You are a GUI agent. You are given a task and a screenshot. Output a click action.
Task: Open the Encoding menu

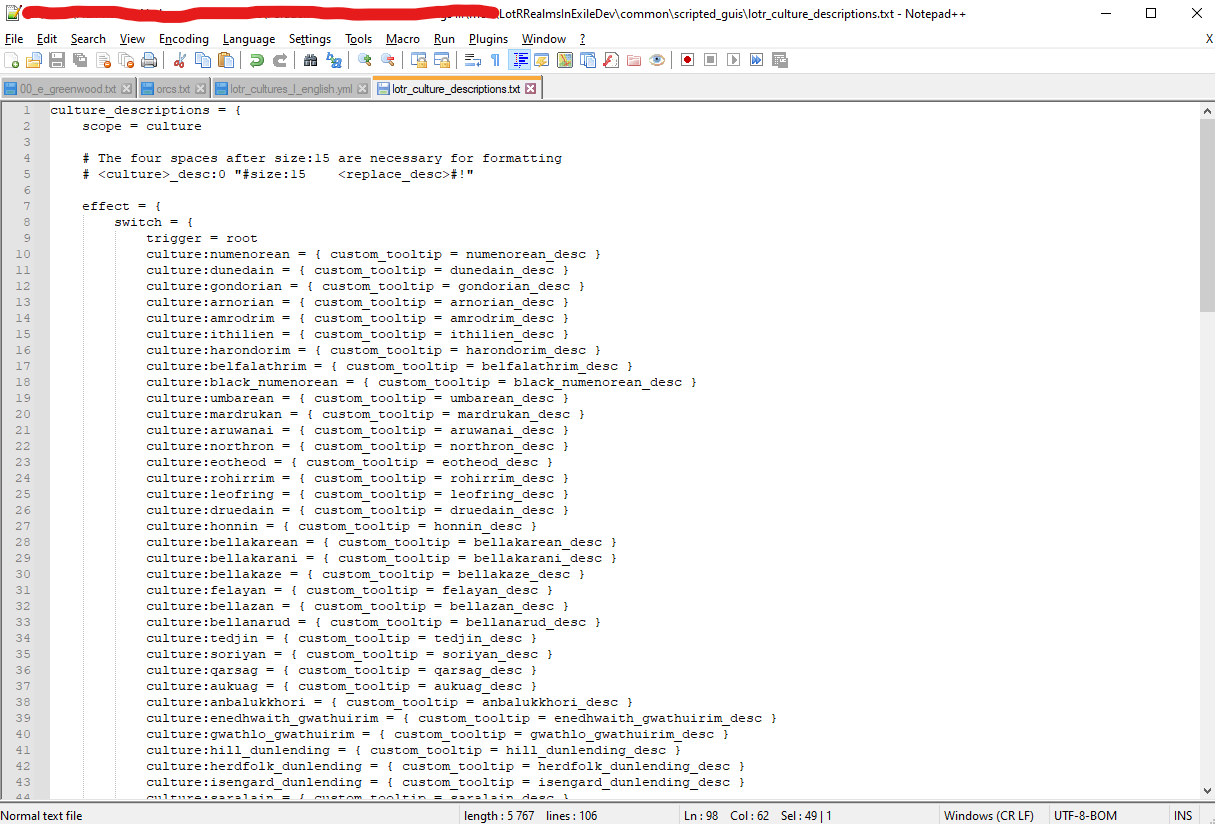pyautogui.click(x=184, y=39)
